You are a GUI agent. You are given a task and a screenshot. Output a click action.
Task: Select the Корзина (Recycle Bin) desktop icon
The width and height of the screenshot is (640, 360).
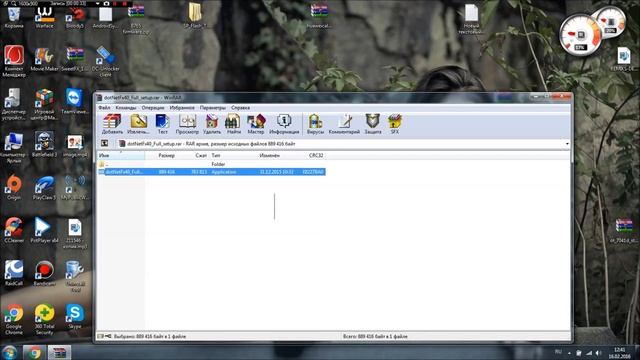pos(14,18)
